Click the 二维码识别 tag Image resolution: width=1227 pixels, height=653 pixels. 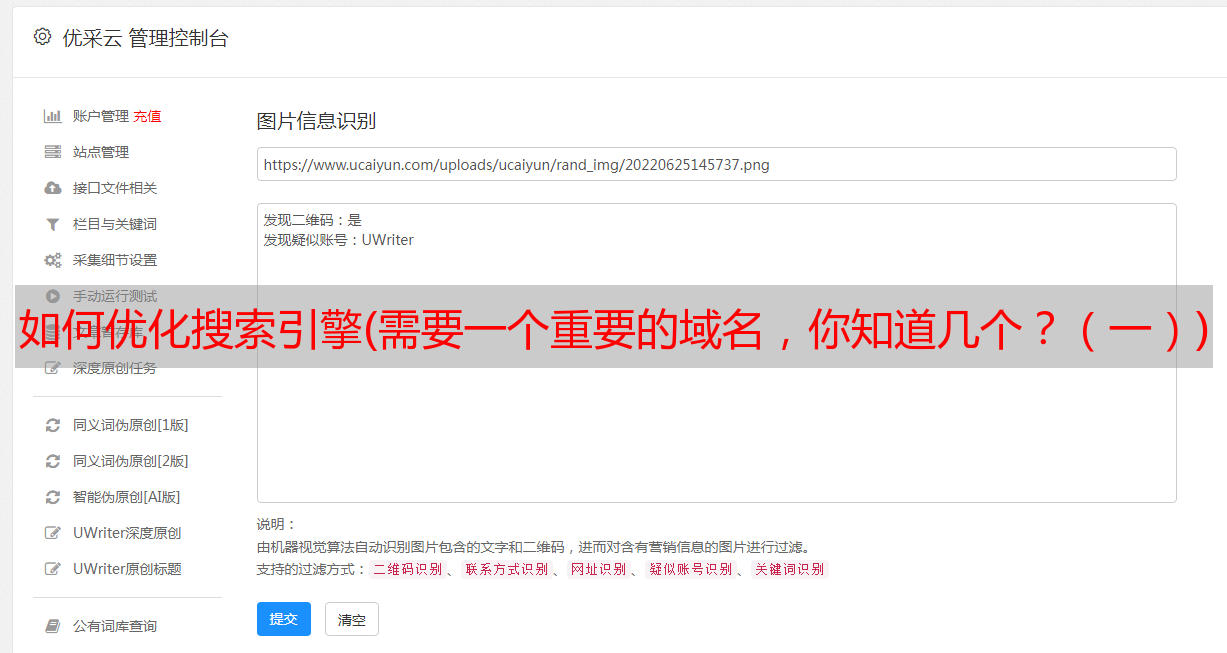point(408,569)
